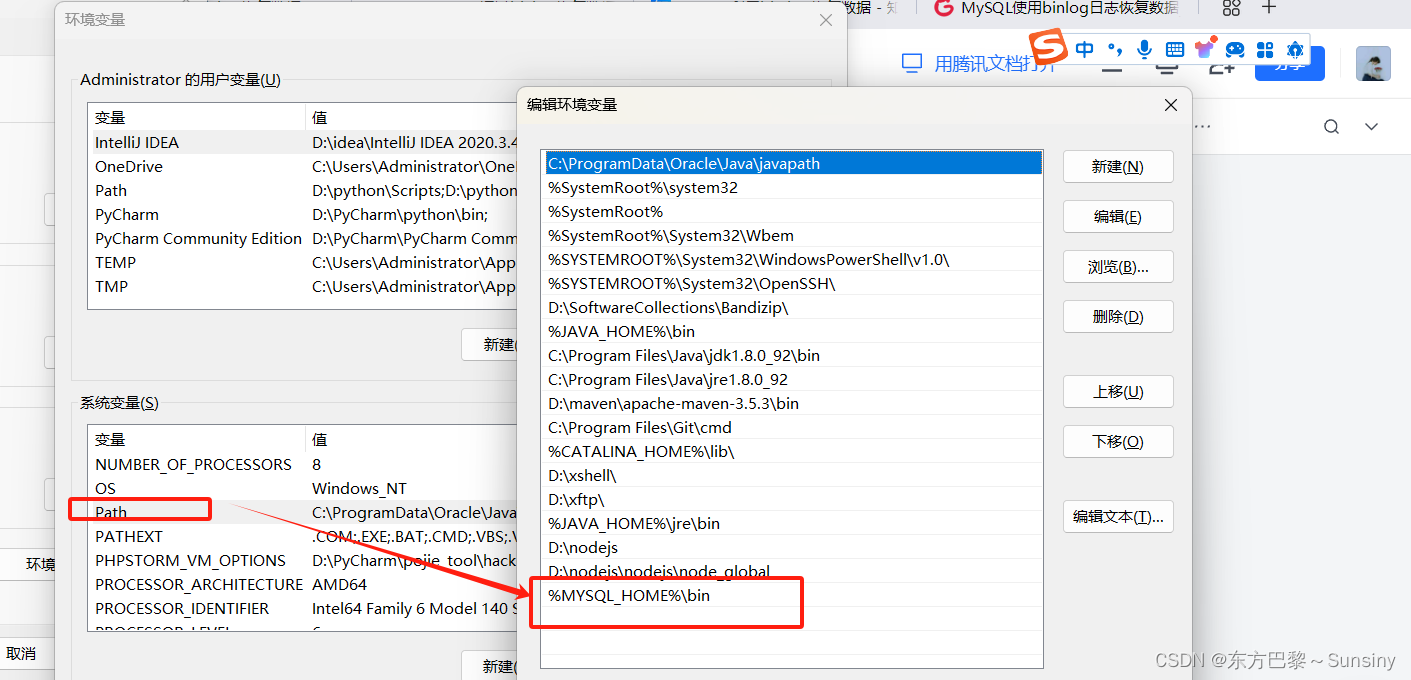1411x680 pixels.
Task: Select the %CATALINA_HOME%\lib\ entry
Action: pyautogui.click(x=794, y=452)
